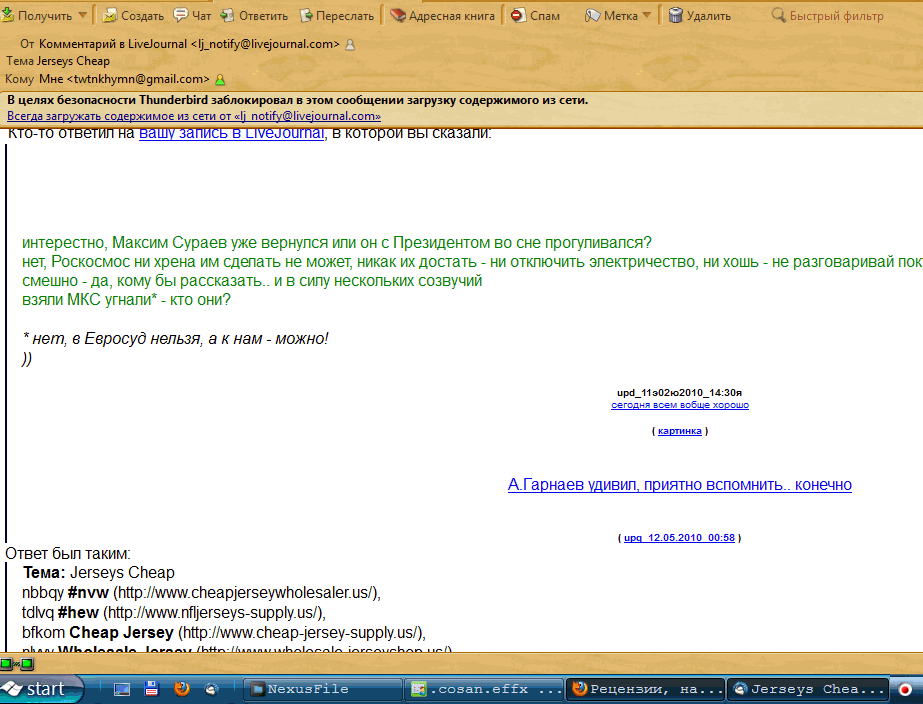This screenshot has height=704, width=923.
Task: Open Чат from the toolbar
Action: click(x=192, y=15)
